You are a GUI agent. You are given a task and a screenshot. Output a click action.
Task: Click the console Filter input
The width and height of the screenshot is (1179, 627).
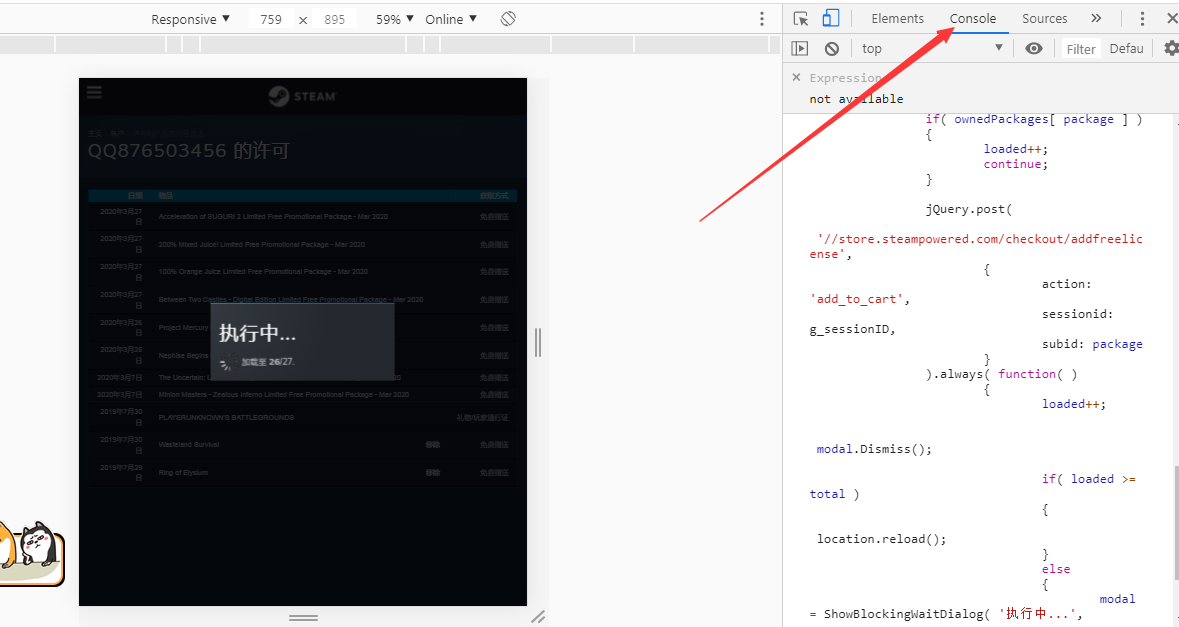point(1080,49)
